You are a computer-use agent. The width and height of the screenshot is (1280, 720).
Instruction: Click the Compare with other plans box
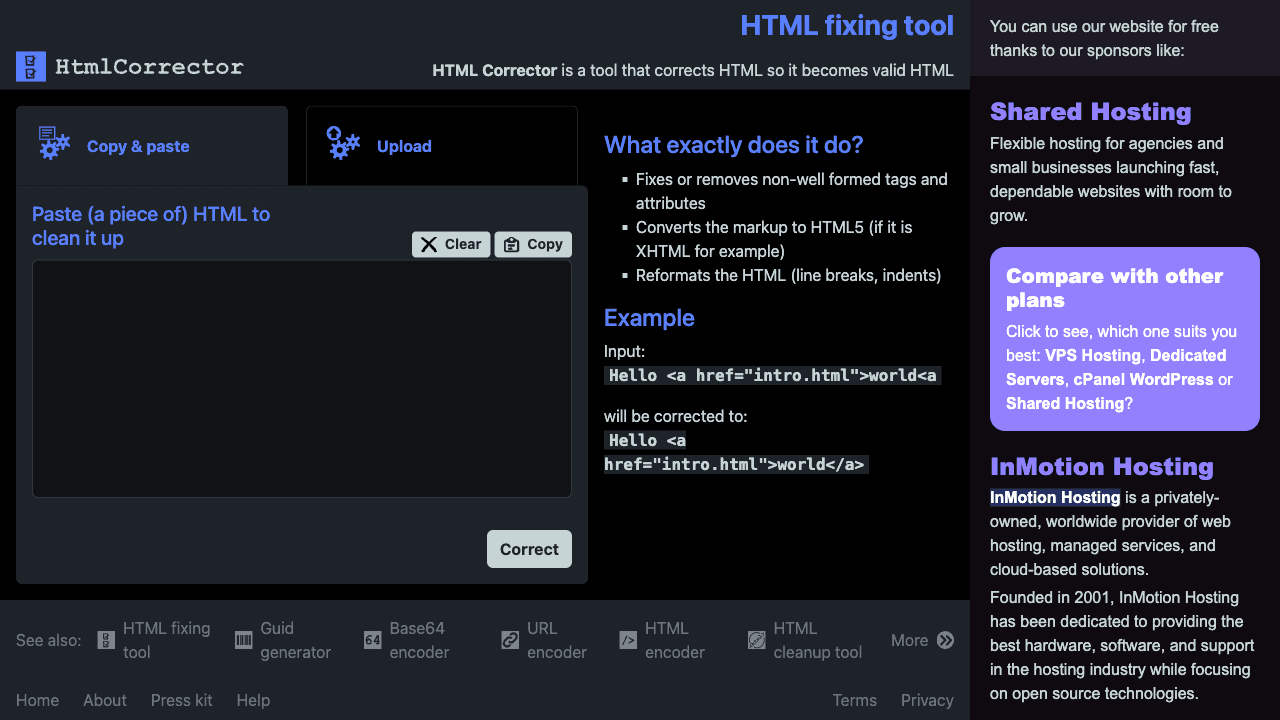coord(1125,339)
